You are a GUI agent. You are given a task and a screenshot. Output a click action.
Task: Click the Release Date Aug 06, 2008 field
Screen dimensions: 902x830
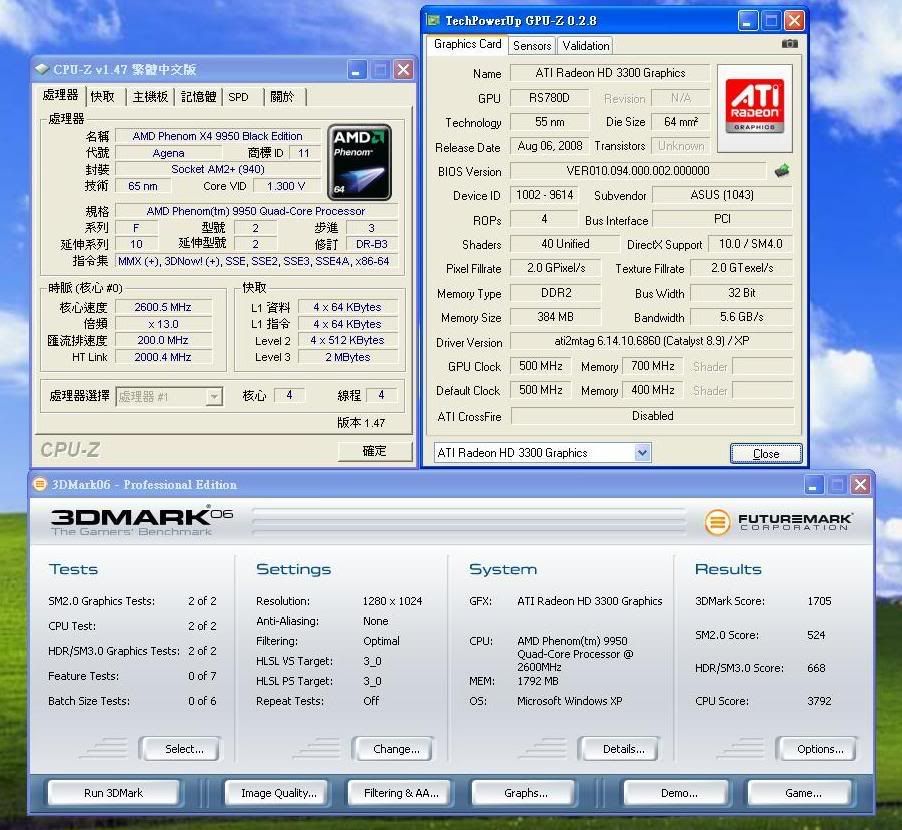549,146
